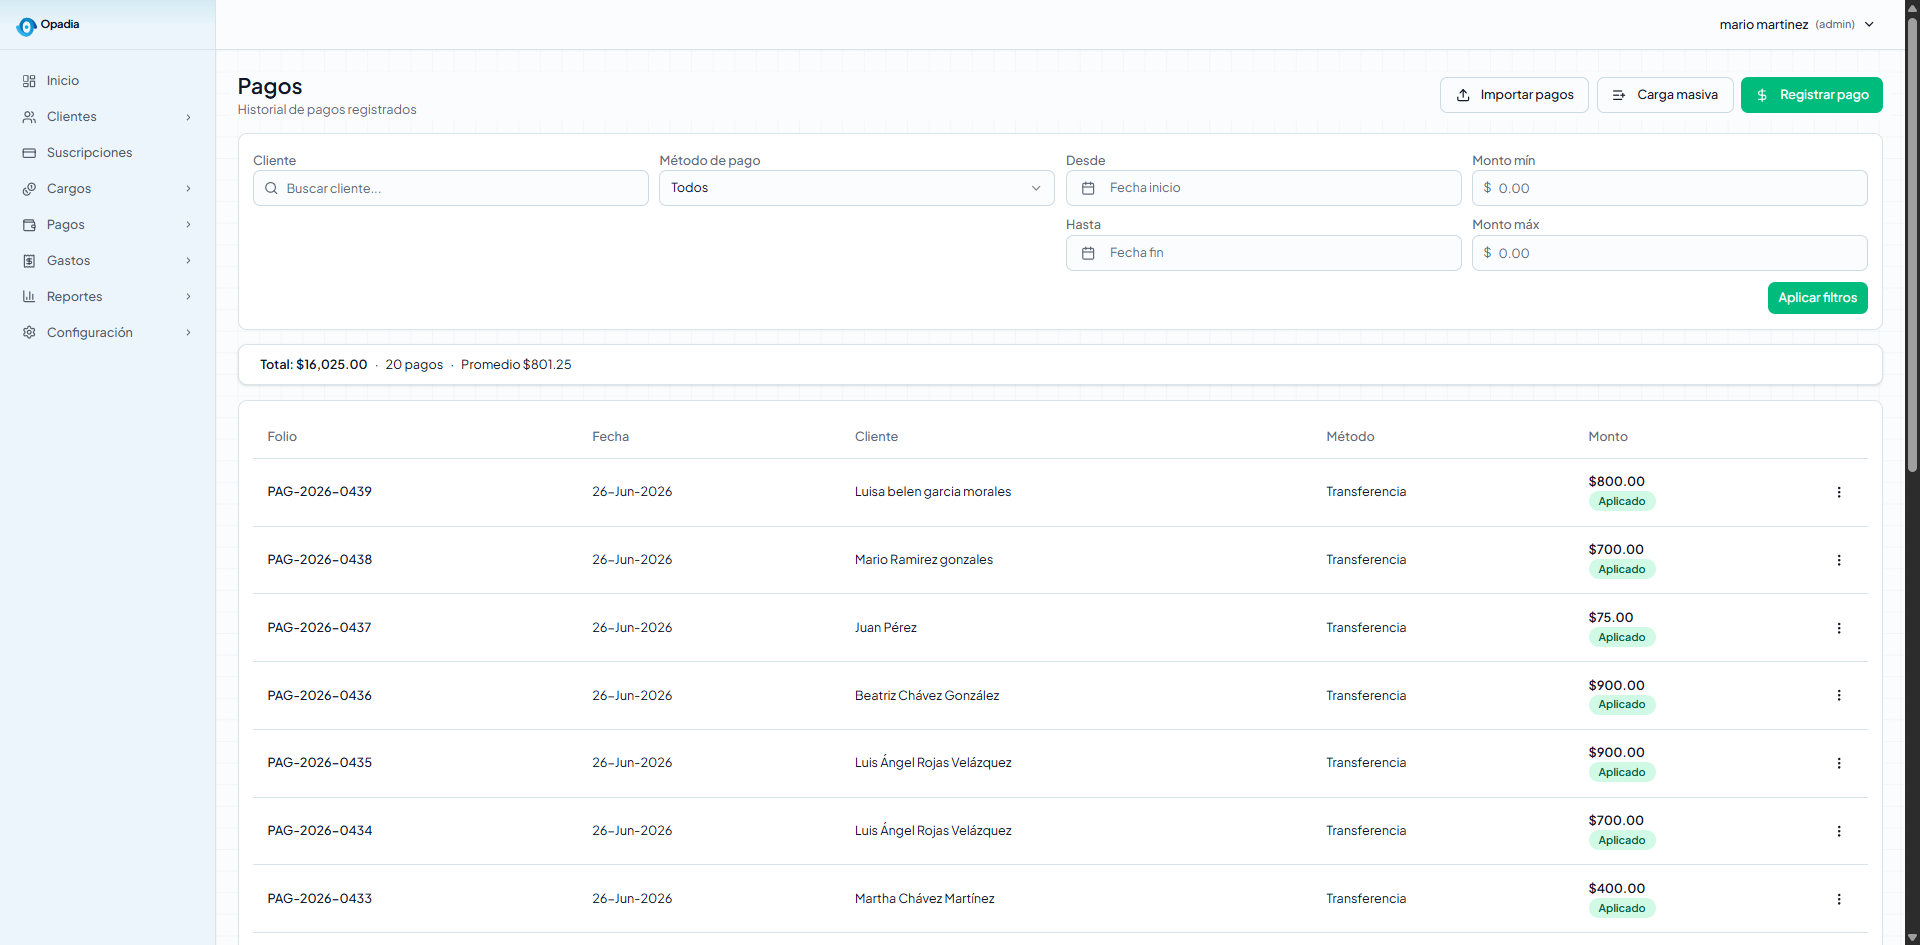
Task: Click the calendar icon in Fecha inicio
Action: tap(1088, 188)
